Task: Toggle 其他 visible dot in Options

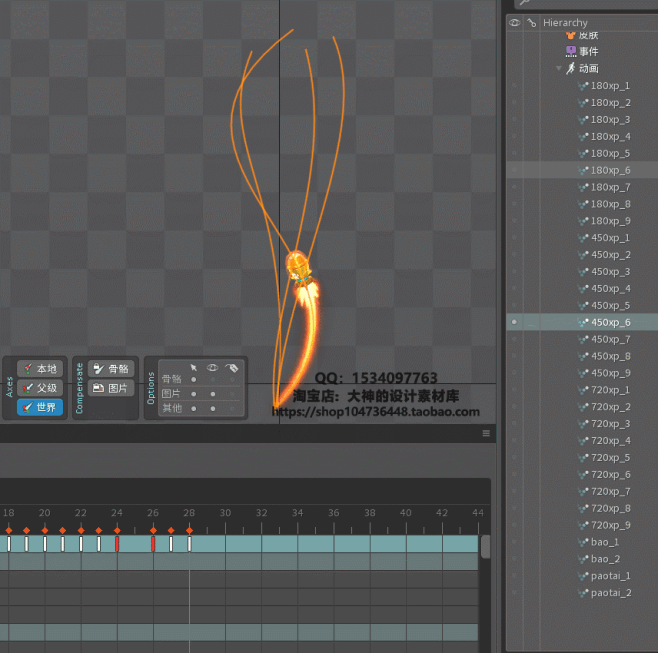Action: pos(213,408)
